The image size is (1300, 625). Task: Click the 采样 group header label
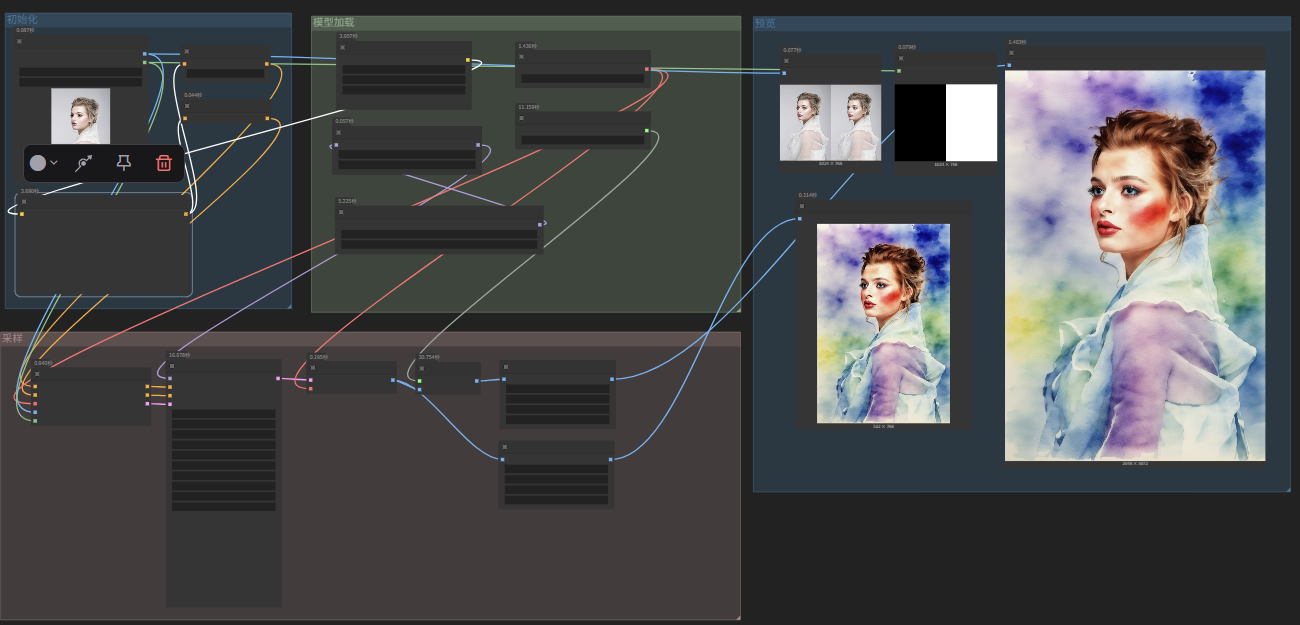point(12,339)
